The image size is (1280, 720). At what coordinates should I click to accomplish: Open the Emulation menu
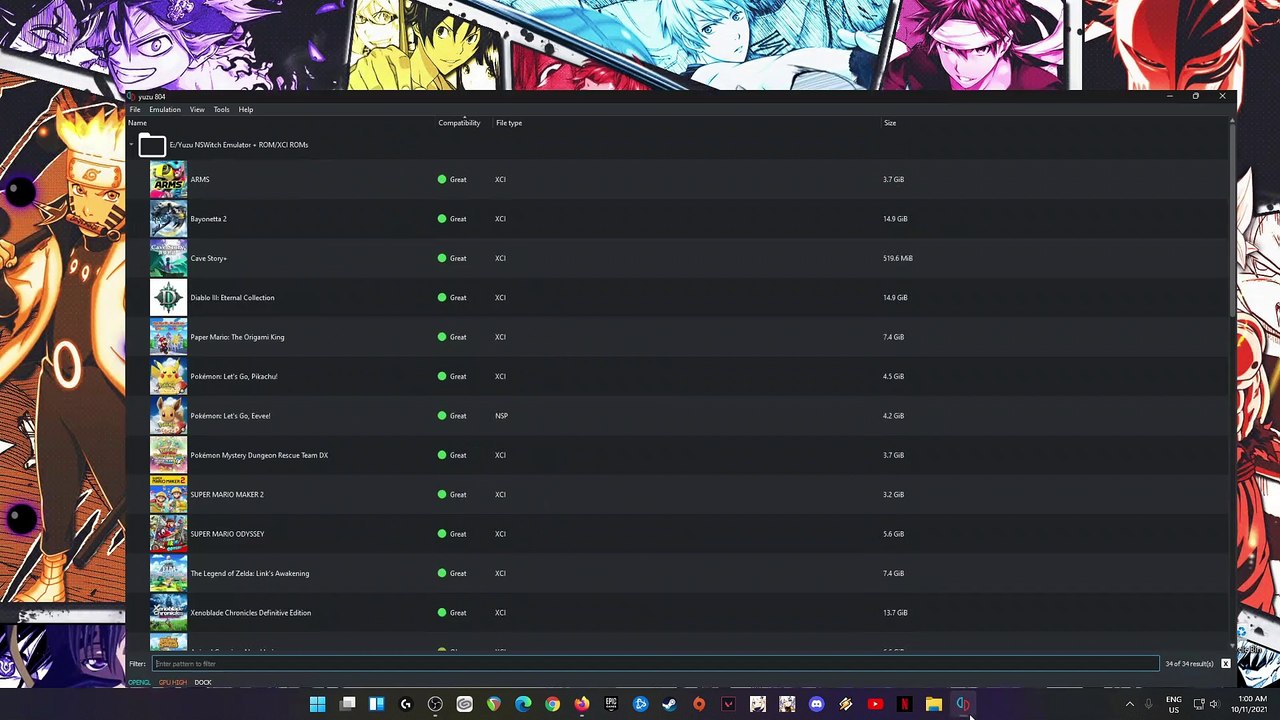(165, 110)
